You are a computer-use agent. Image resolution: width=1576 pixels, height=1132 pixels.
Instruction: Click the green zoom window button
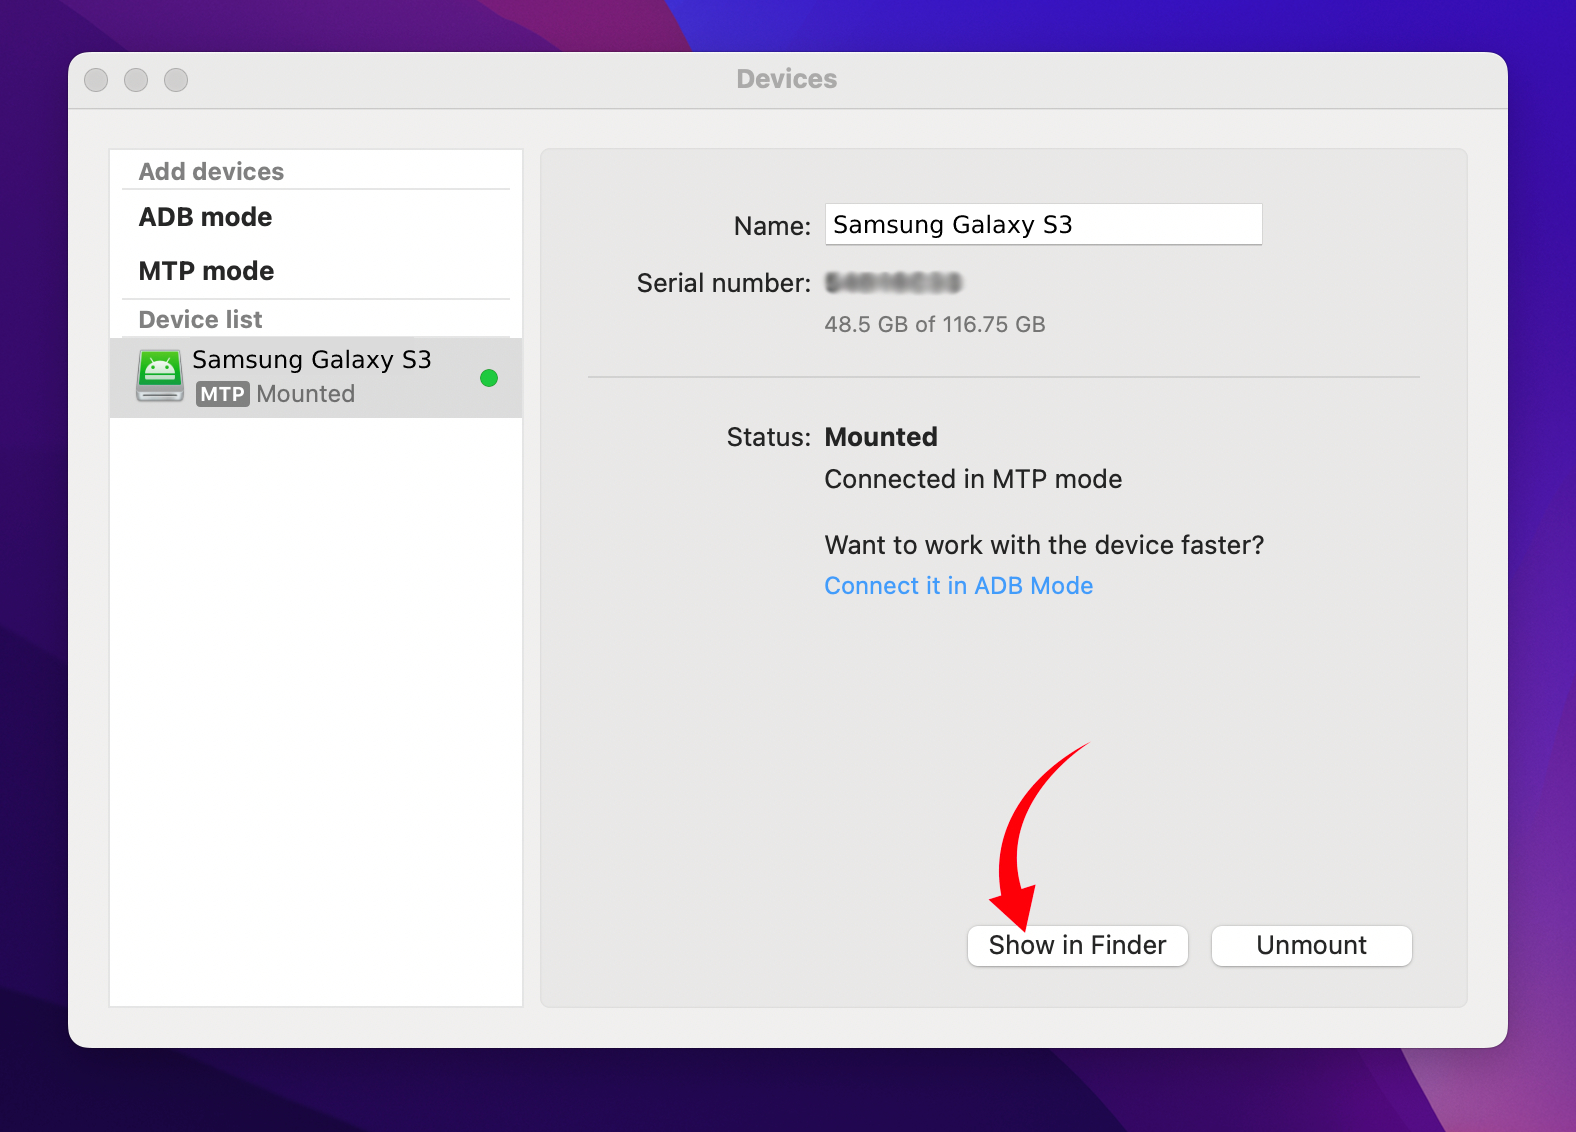(176, 80)
